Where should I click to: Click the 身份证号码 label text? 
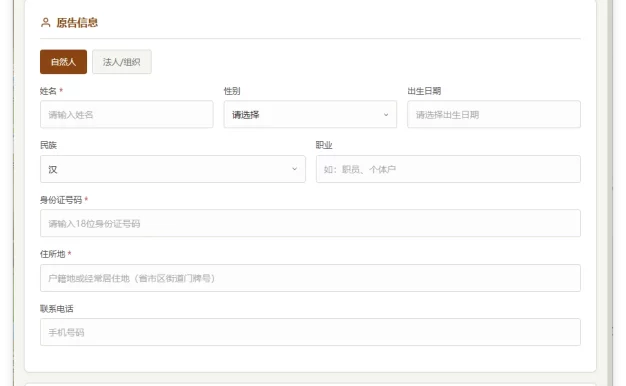(61, 200)
